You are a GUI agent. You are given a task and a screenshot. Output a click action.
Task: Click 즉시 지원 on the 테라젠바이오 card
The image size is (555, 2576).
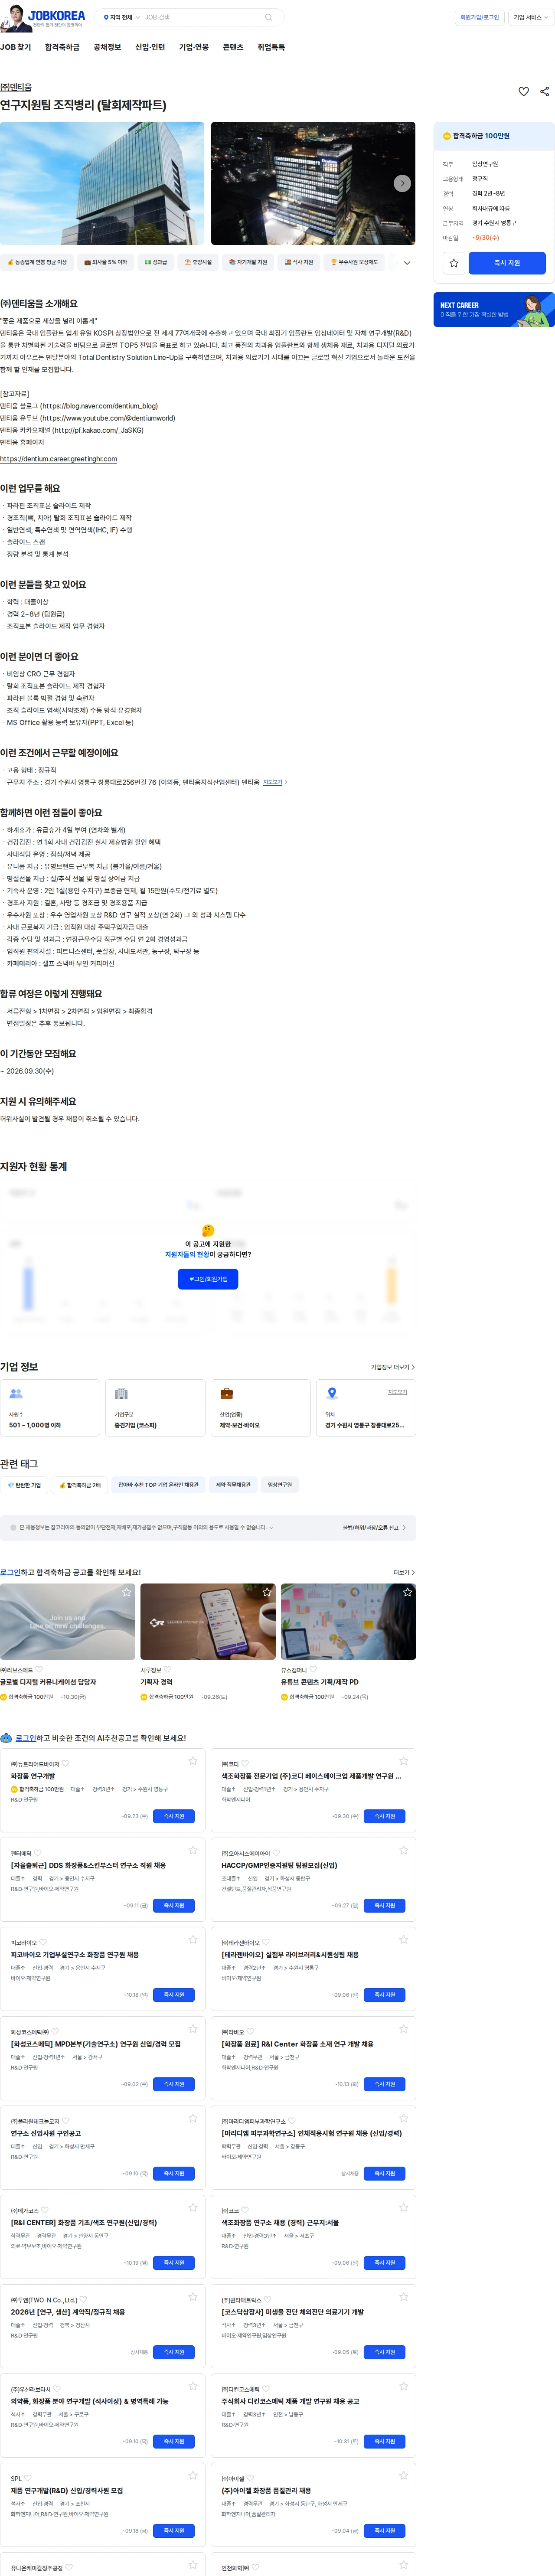pyautogui.click(x=385, y=1994)
